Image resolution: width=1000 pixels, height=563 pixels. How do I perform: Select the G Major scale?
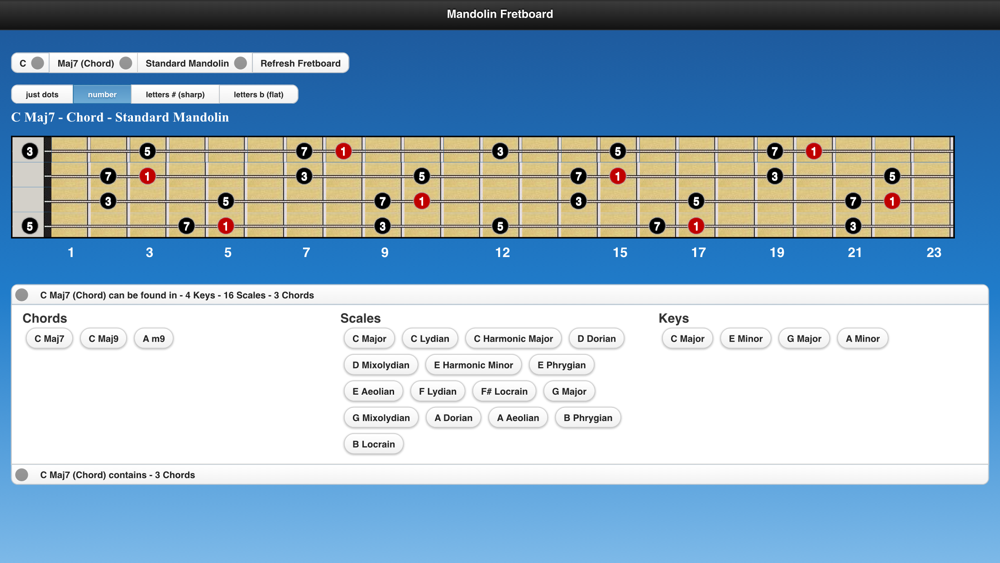click(569, 391)
